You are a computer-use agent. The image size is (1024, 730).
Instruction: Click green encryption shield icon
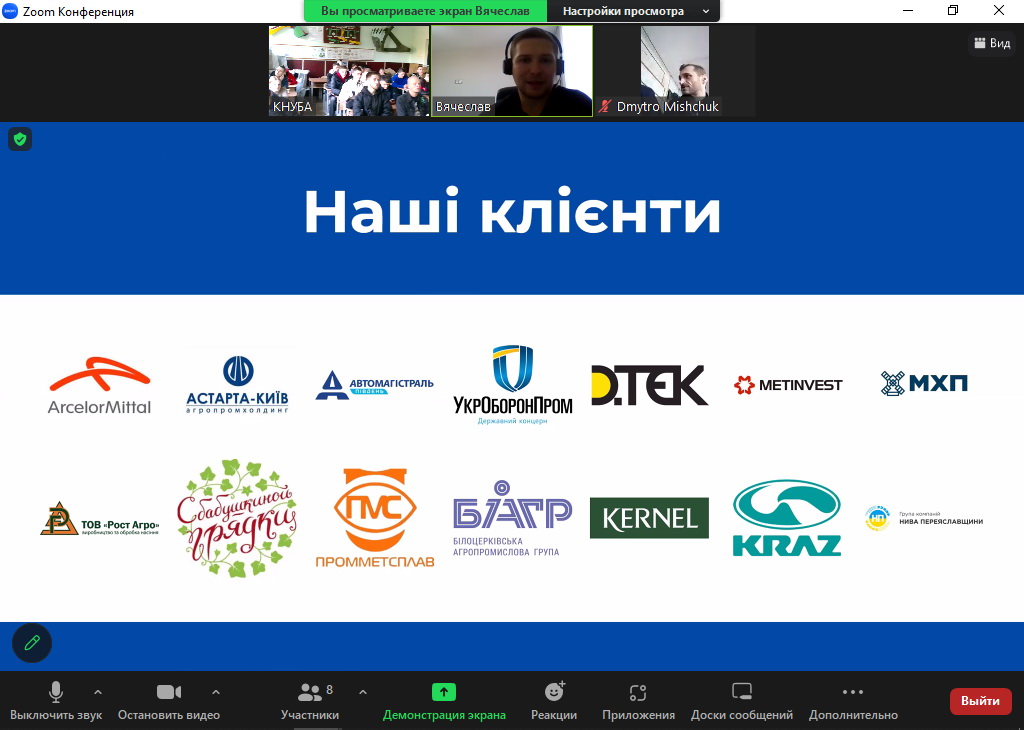[x=20, y=139]
